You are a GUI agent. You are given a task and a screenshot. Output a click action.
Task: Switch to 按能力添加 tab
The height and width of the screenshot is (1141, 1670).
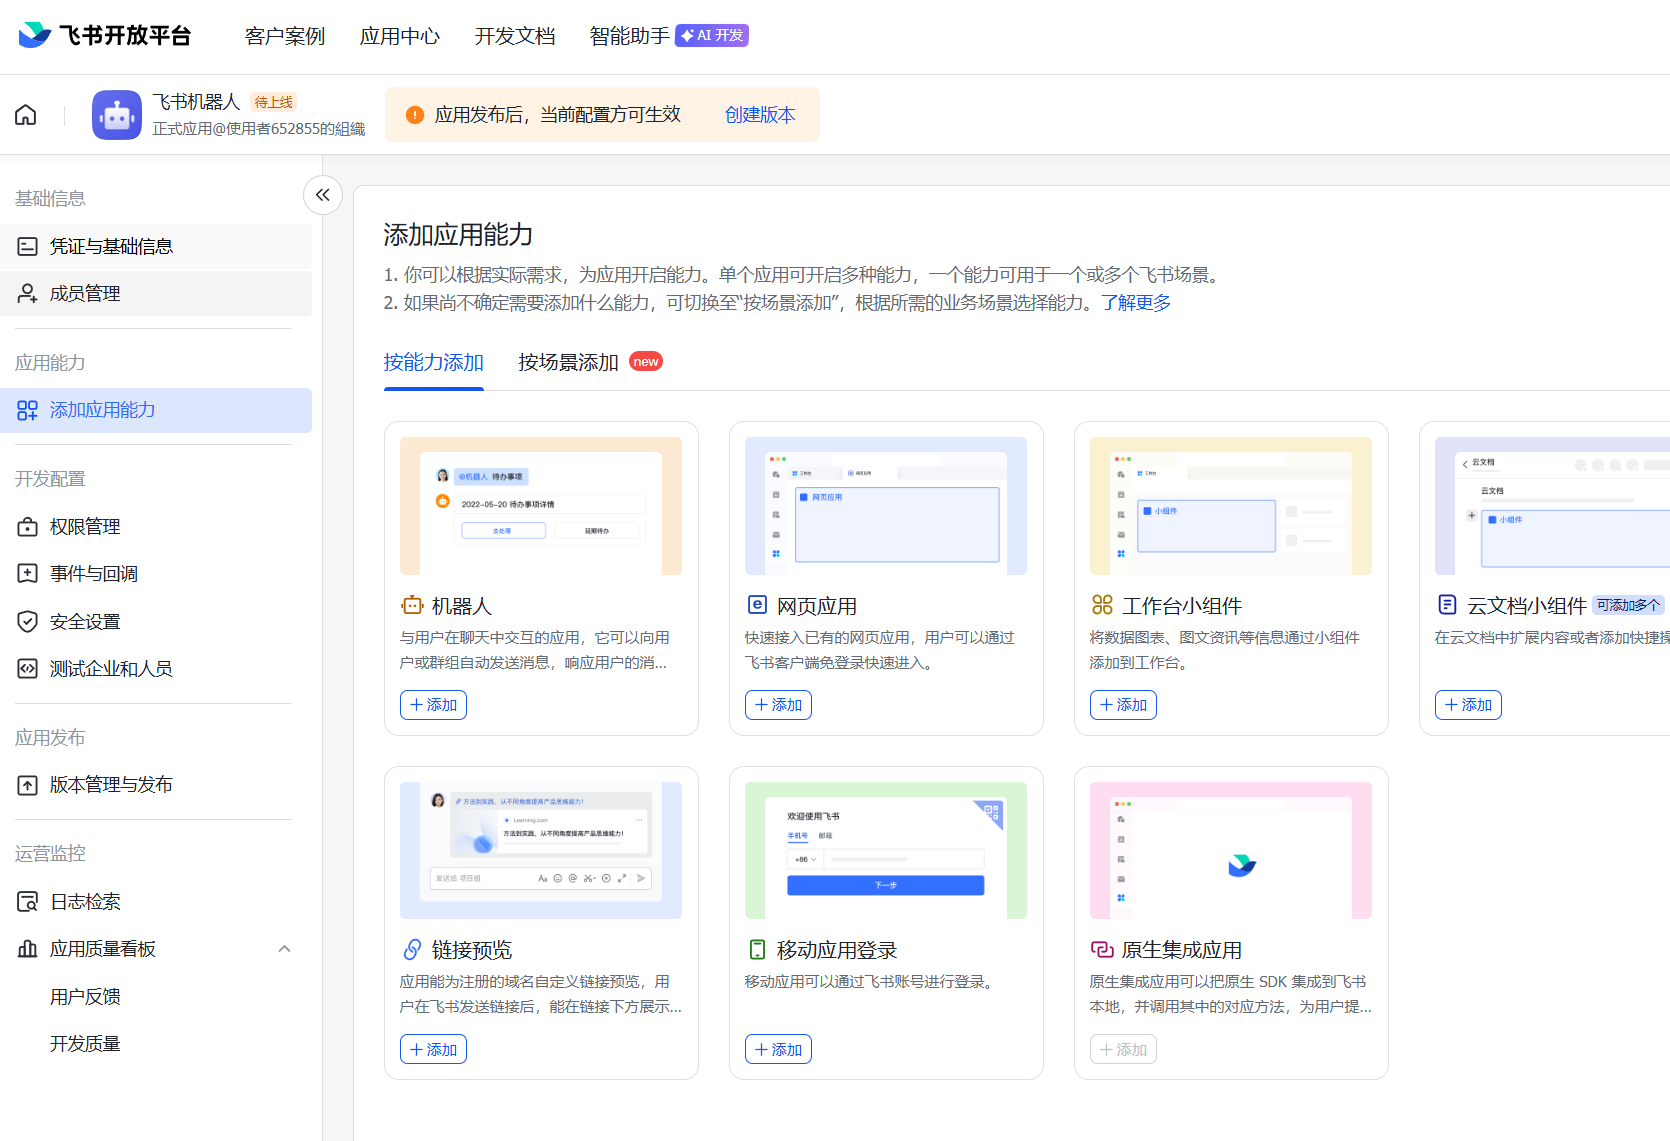point(434,363)
